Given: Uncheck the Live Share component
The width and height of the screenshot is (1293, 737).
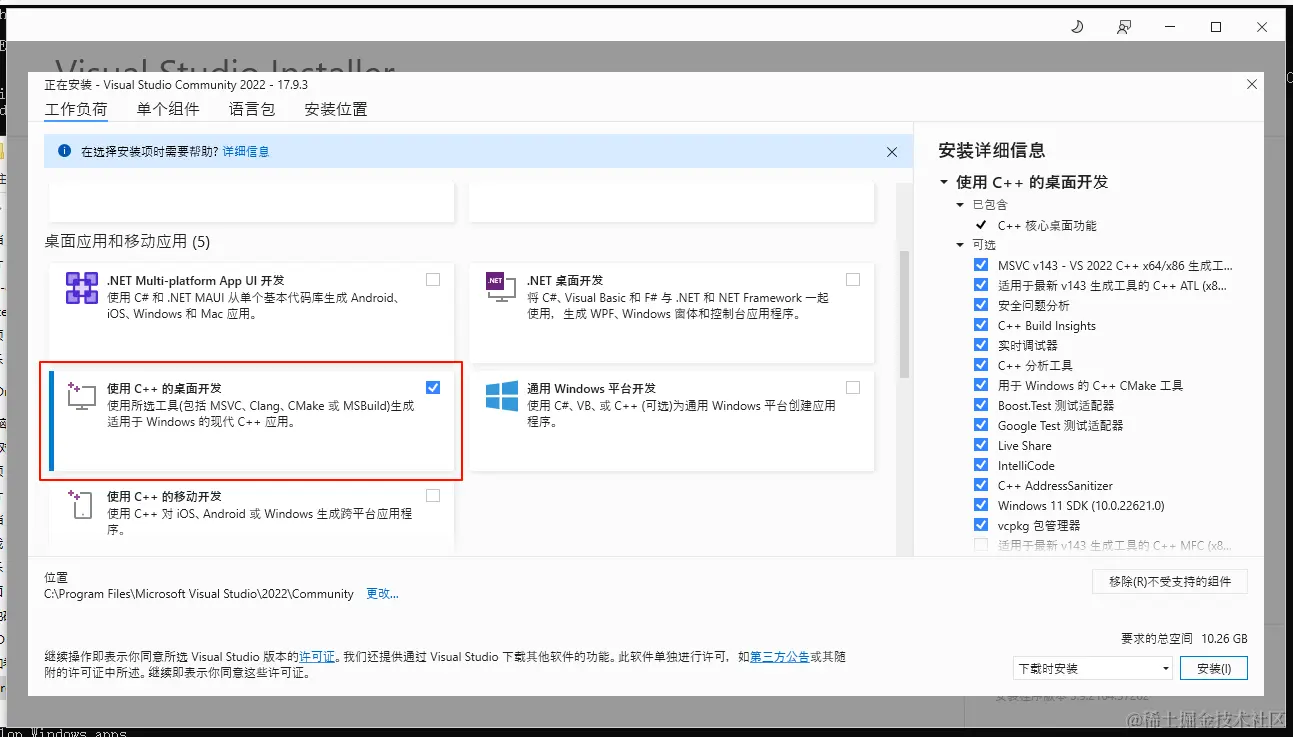Looking at the screenshot, I should click(x=981, y=445).
